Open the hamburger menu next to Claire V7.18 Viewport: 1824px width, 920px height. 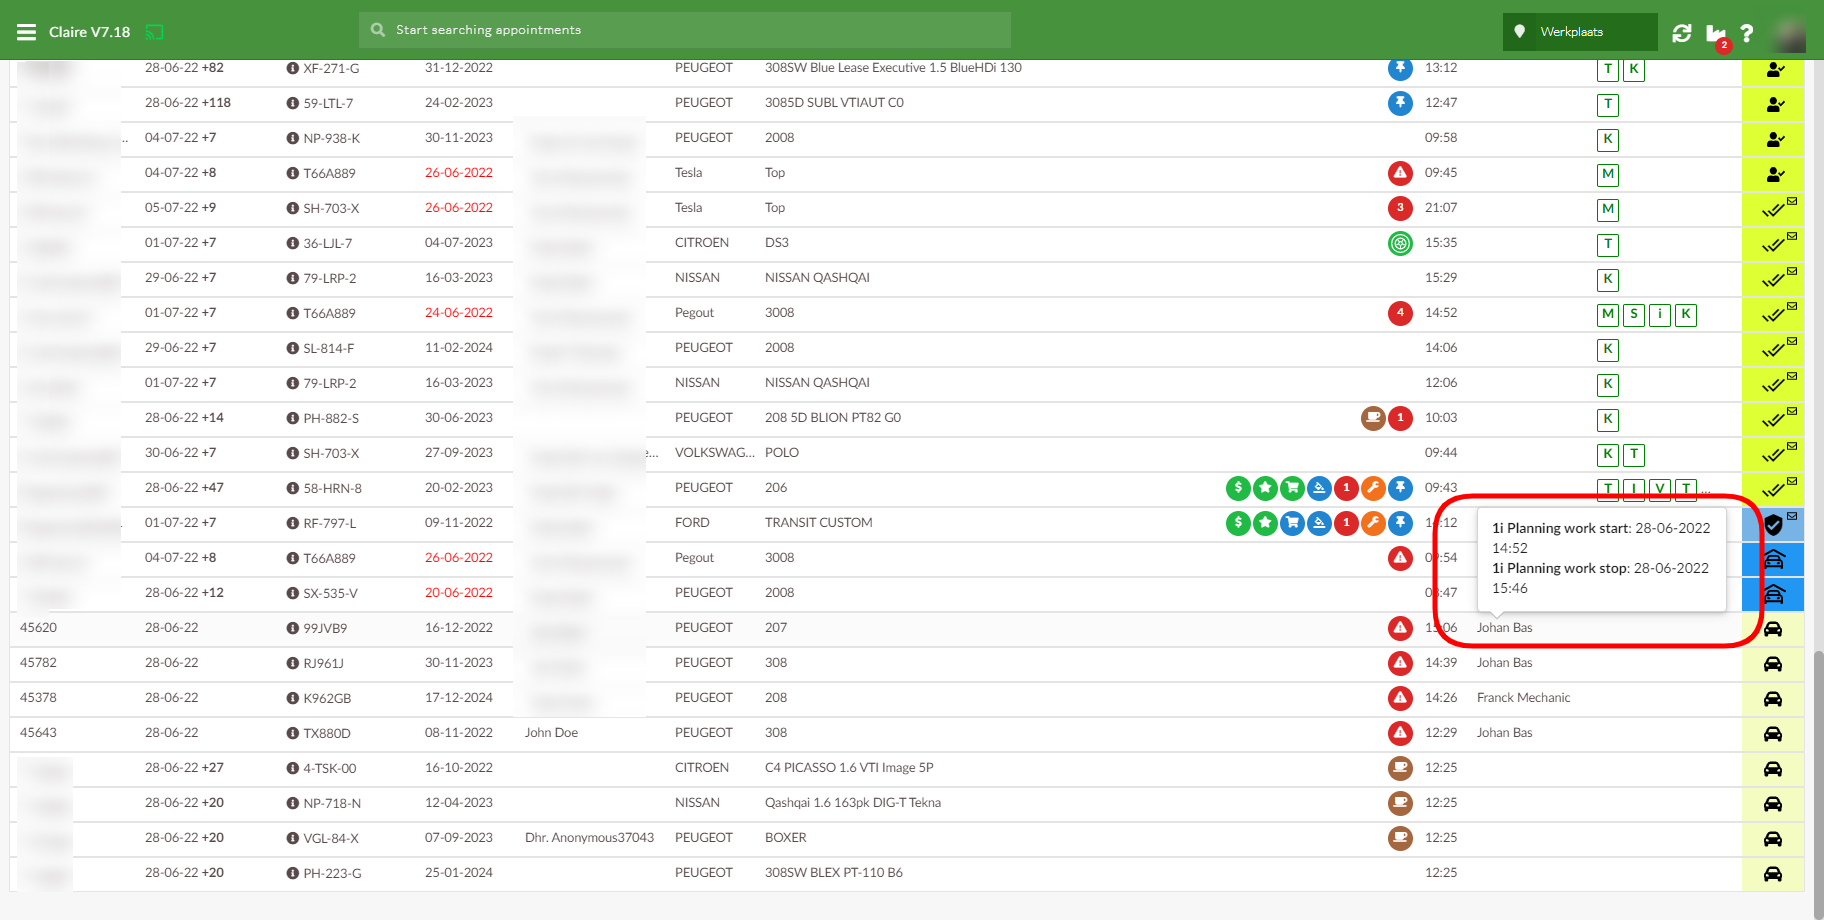tap(26, 32)
